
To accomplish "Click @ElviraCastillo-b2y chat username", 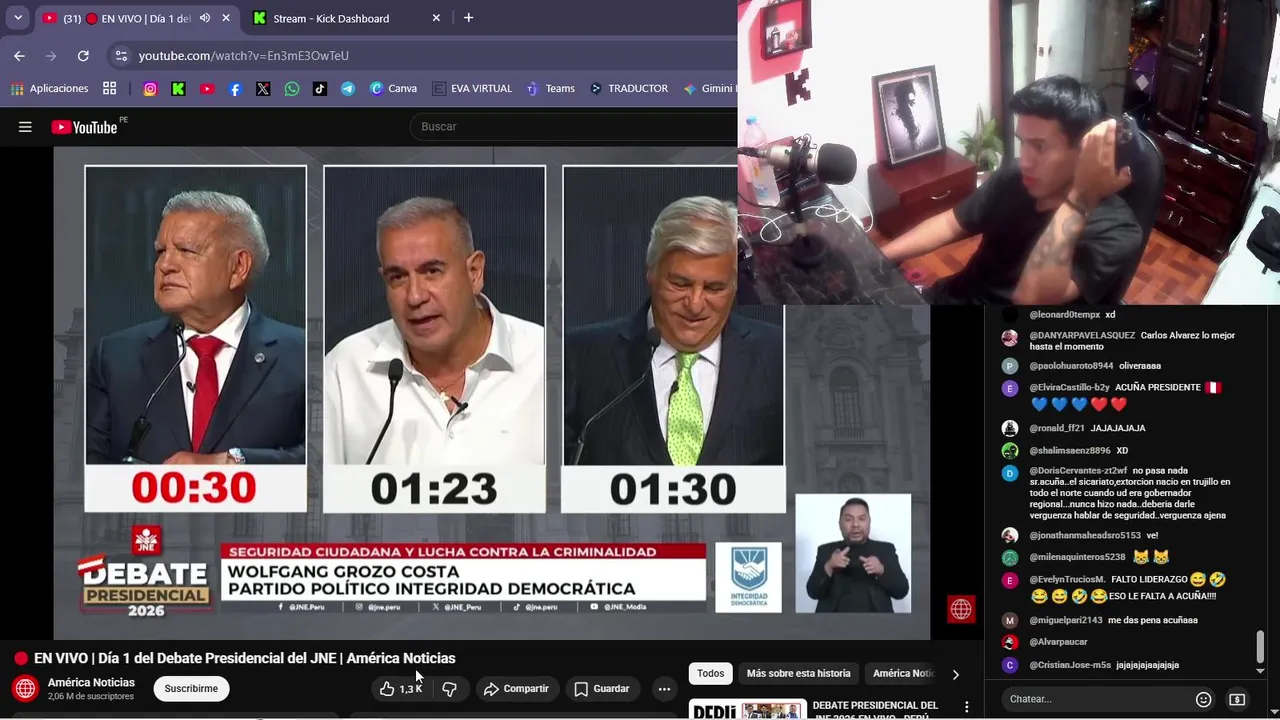I will click(1069, 387).
